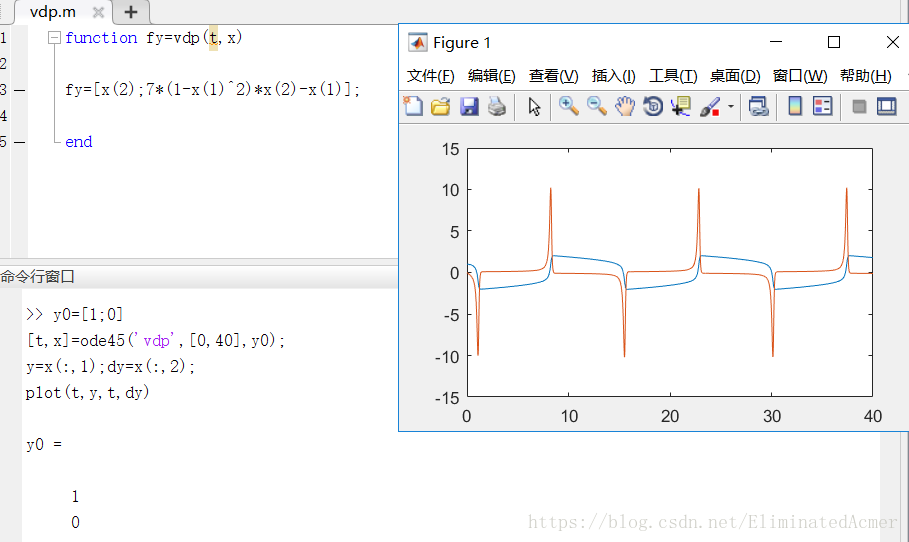
Task: Print the figure using the printer icon
Action: pyautogui.click(x=497, y=106)
